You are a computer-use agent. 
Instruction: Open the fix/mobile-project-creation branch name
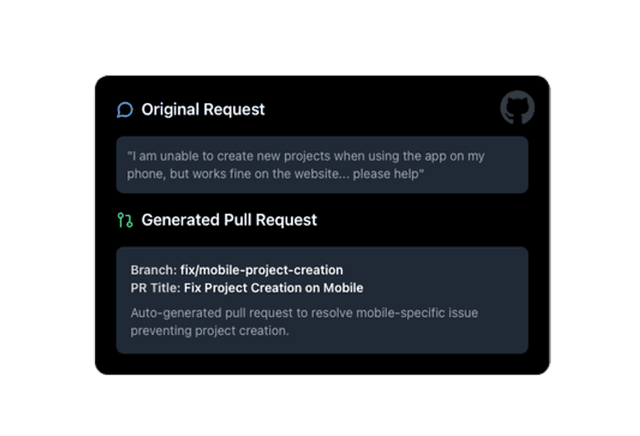[262, 270]
